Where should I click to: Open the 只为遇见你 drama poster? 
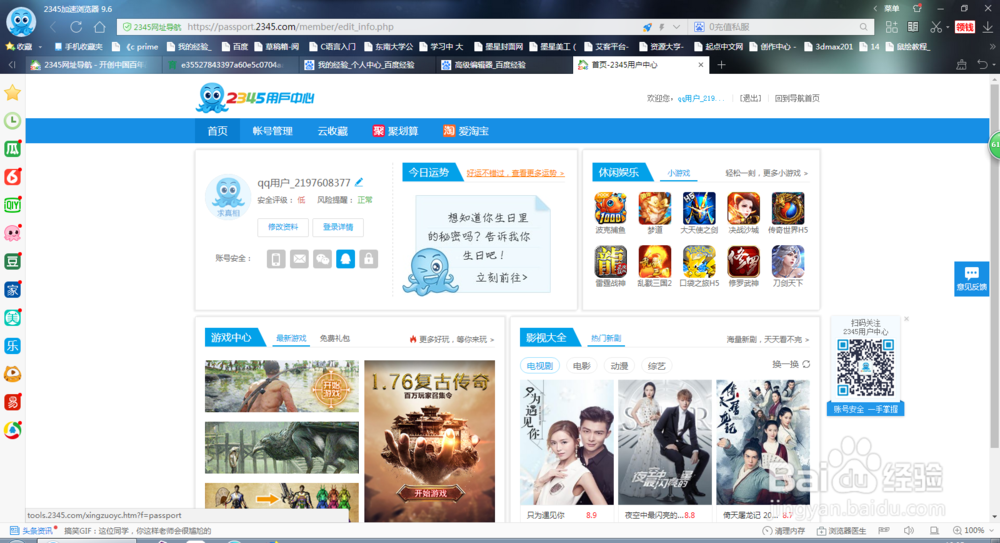tap(566, 443)
